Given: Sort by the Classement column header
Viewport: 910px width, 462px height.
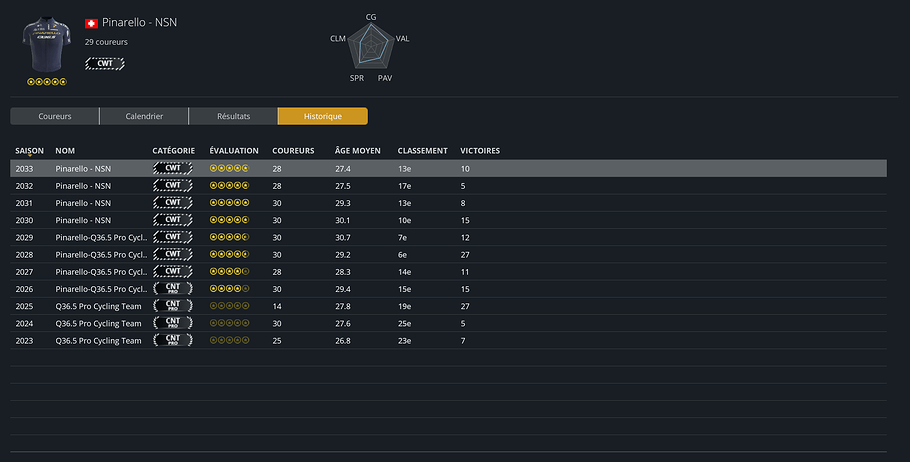Looking at the screenshot, I should (422, 151).
